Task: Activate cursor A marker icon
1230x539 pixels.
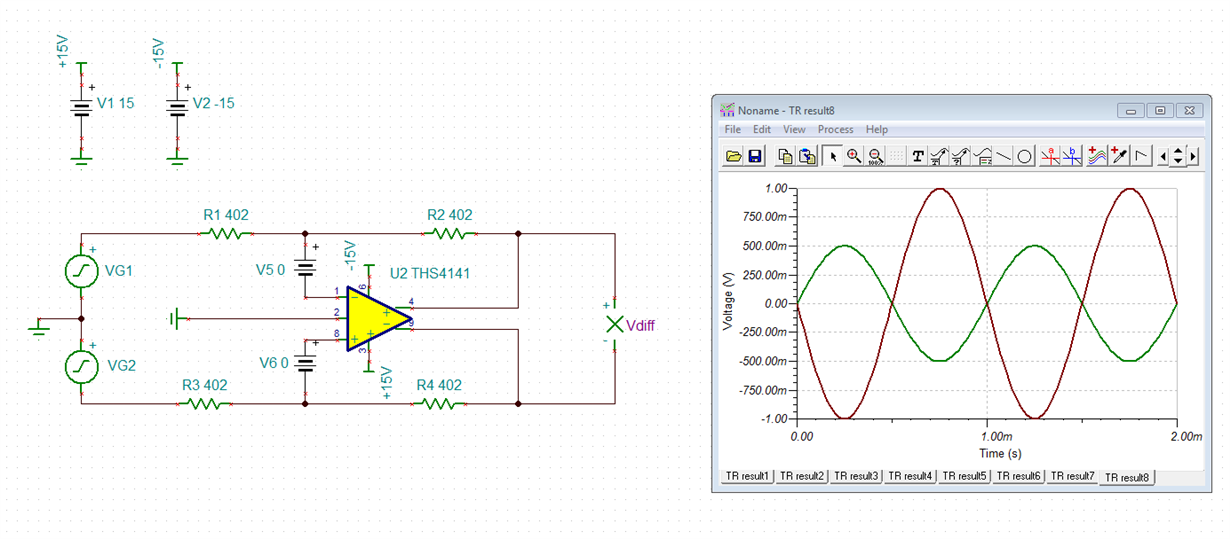Action: click(1050, 156)
